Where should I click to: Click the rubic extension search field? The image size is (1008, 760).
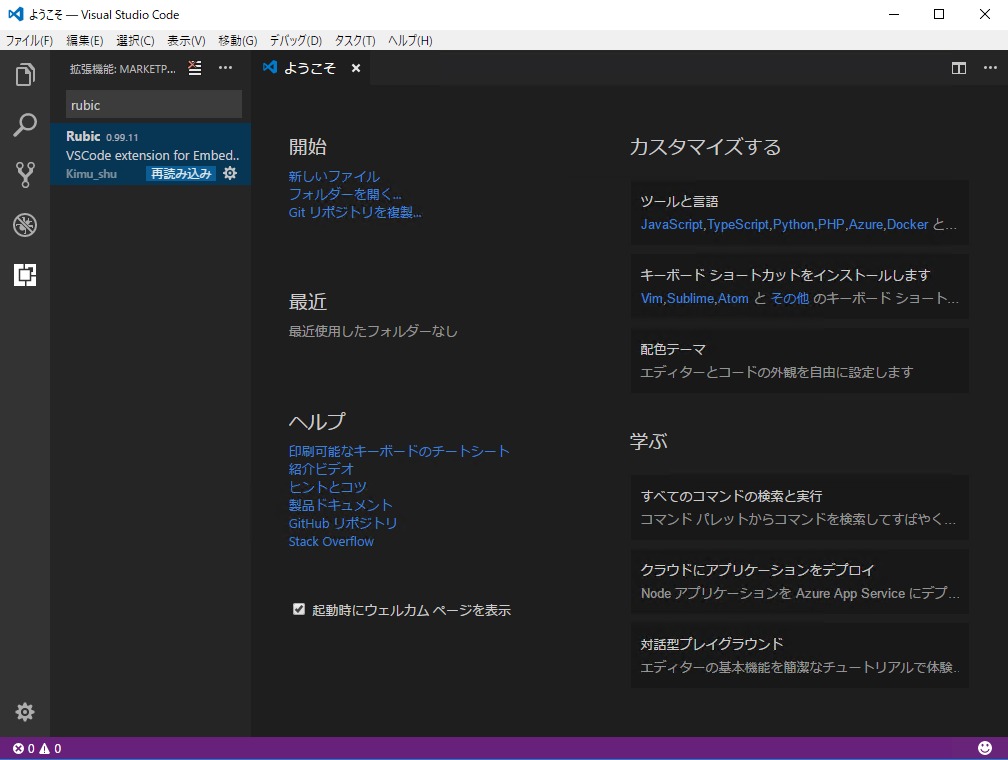tap(154, 105)
